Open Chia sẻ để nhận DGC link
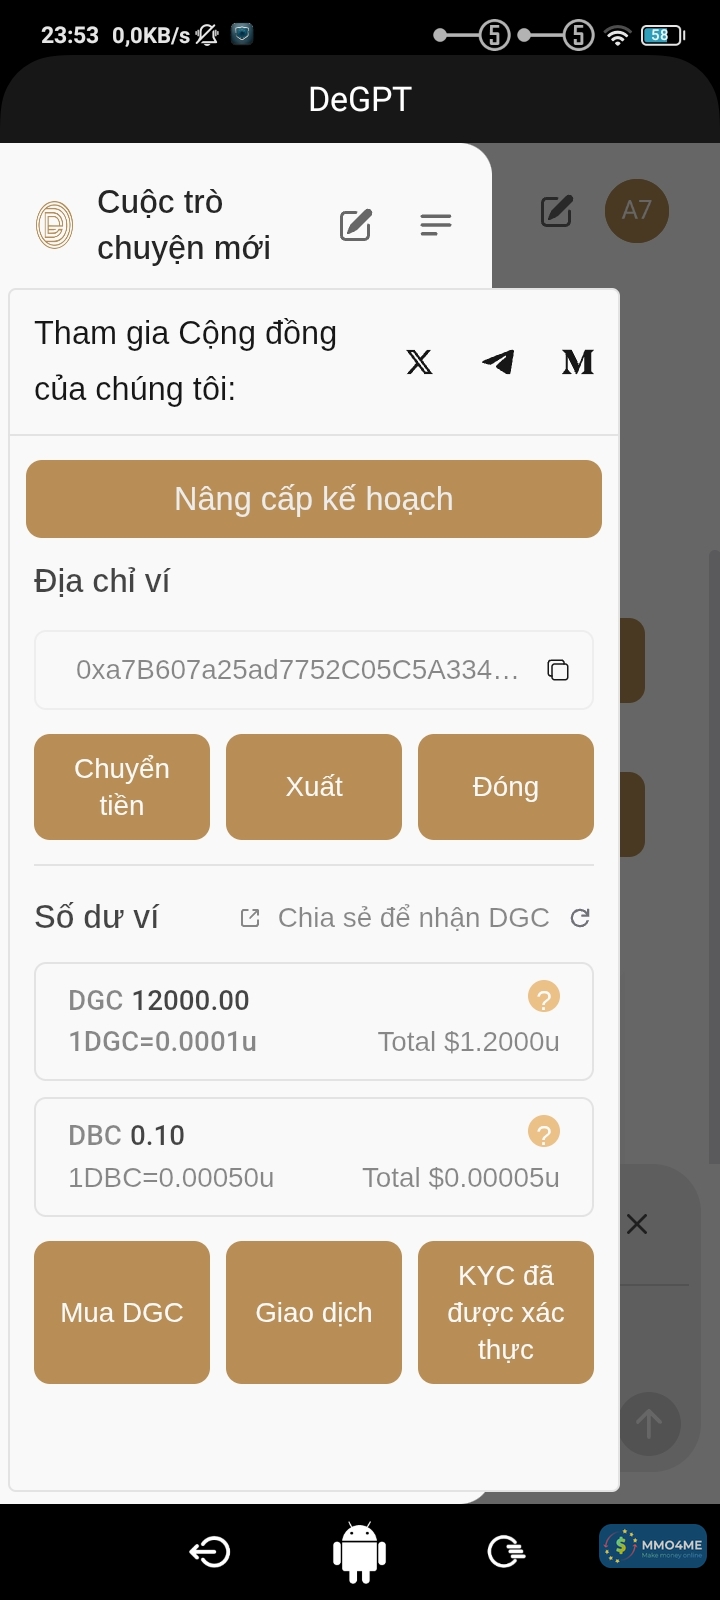The height and width of the screenshot is (1600, 720). [x=396, y=918]
